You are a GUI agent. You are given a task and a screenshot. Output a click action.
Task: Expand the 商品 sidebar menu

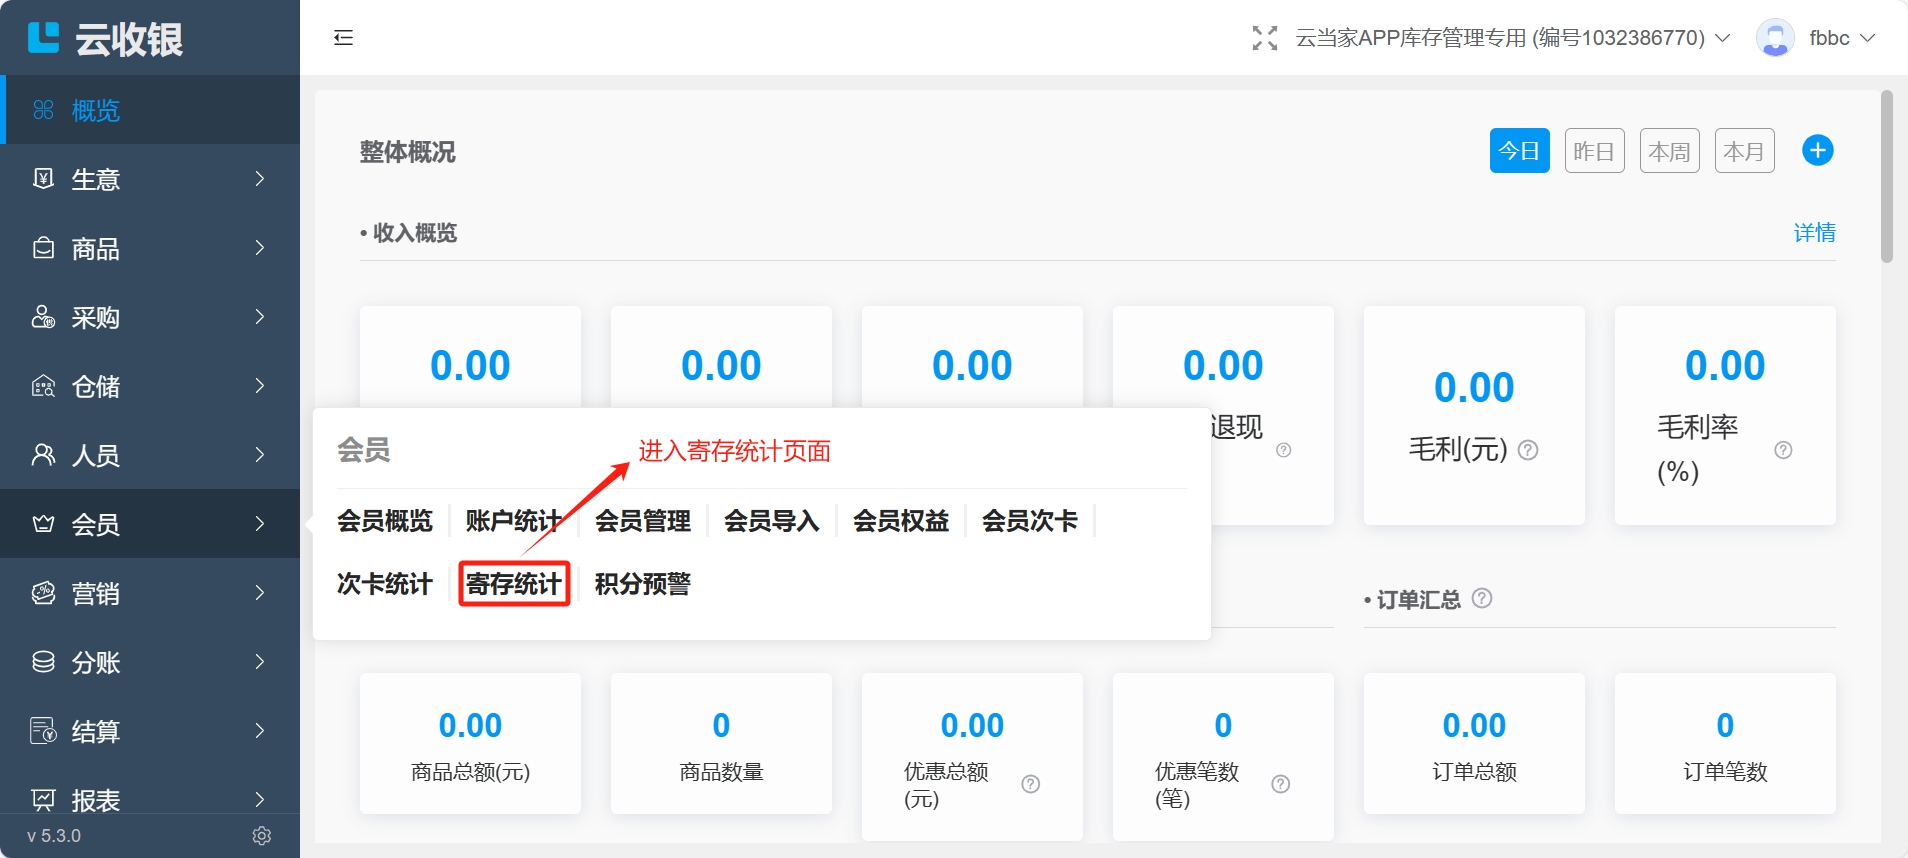pos(150,248)
